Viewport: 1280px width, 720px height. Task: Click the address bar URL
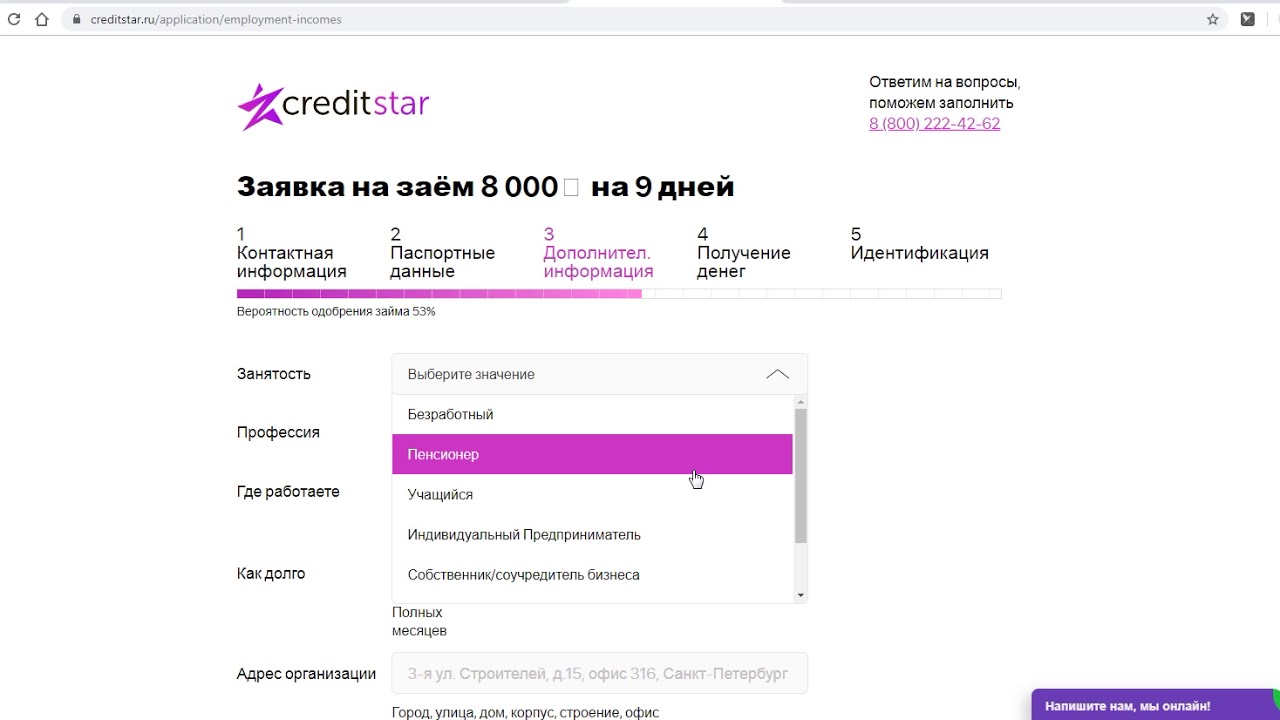pyautogui.click(x=216, y=19)
